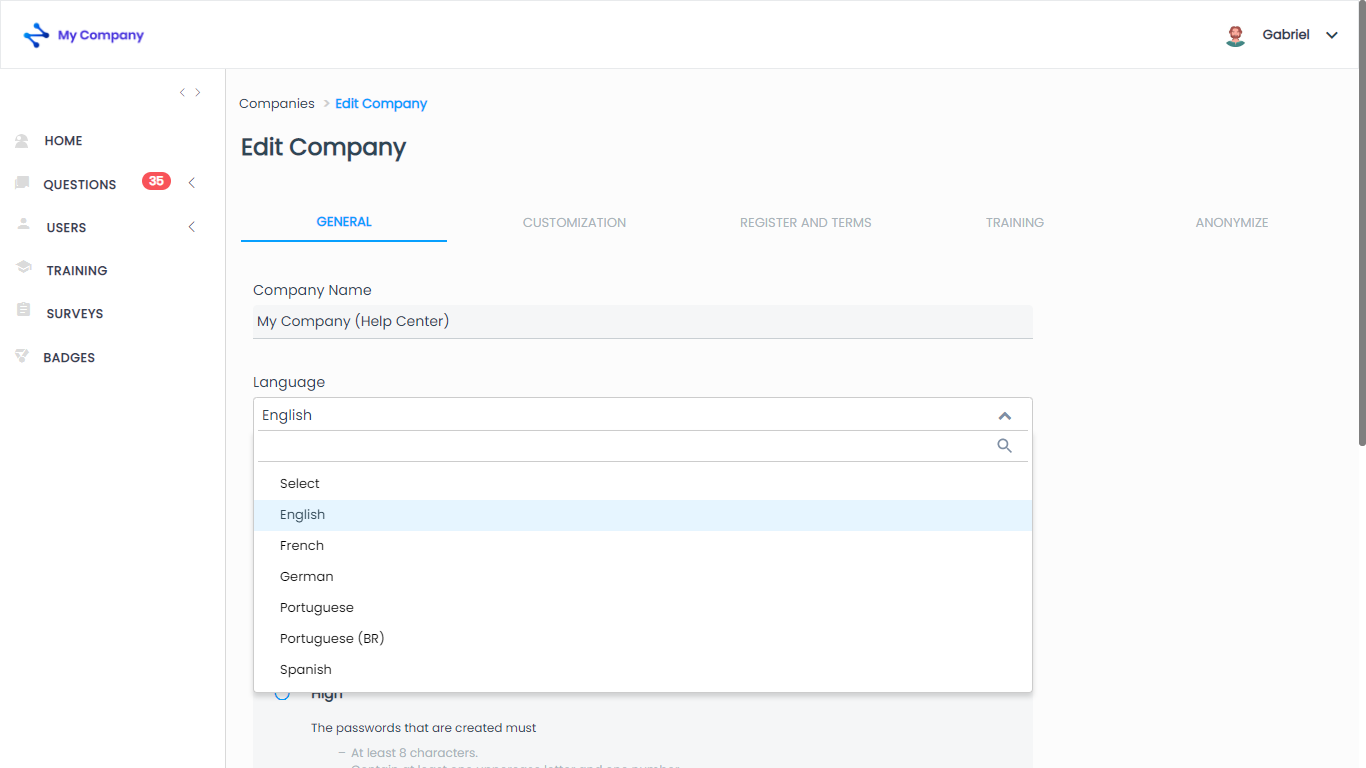
Task: Open the REGISTER AND TERMS tab
Action: point(806,223)
